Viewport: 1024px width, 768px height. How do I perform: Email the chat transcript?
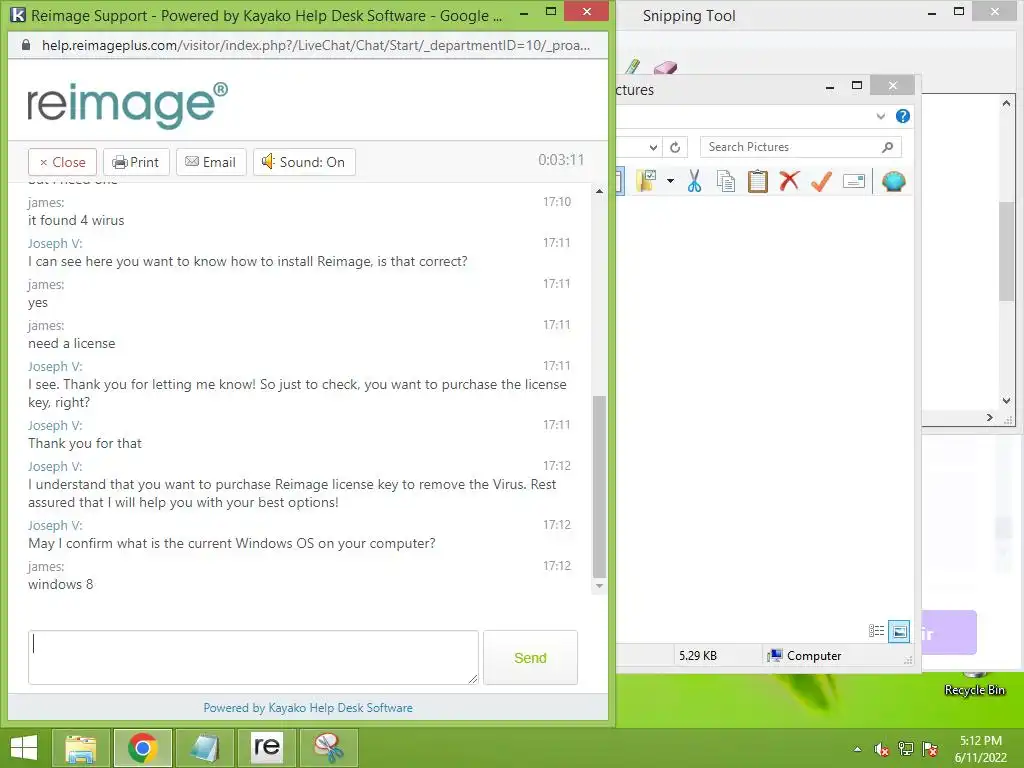point(211,162)
